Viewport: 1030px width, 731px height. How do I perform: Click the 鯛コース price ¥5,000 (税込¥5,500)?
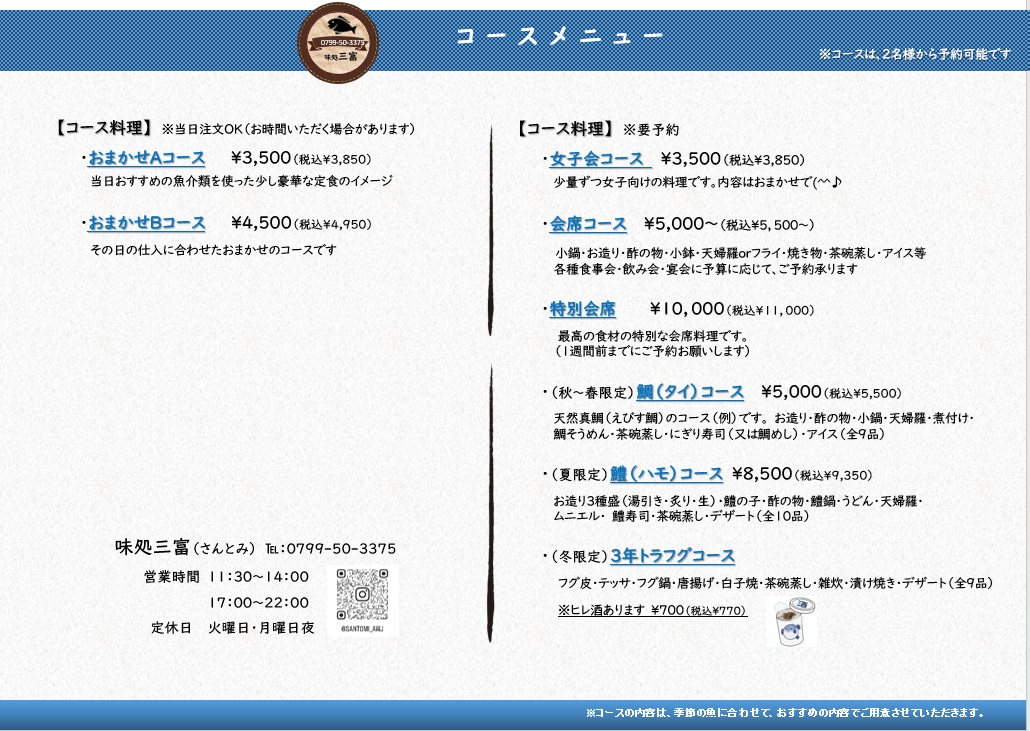(831, 392)
